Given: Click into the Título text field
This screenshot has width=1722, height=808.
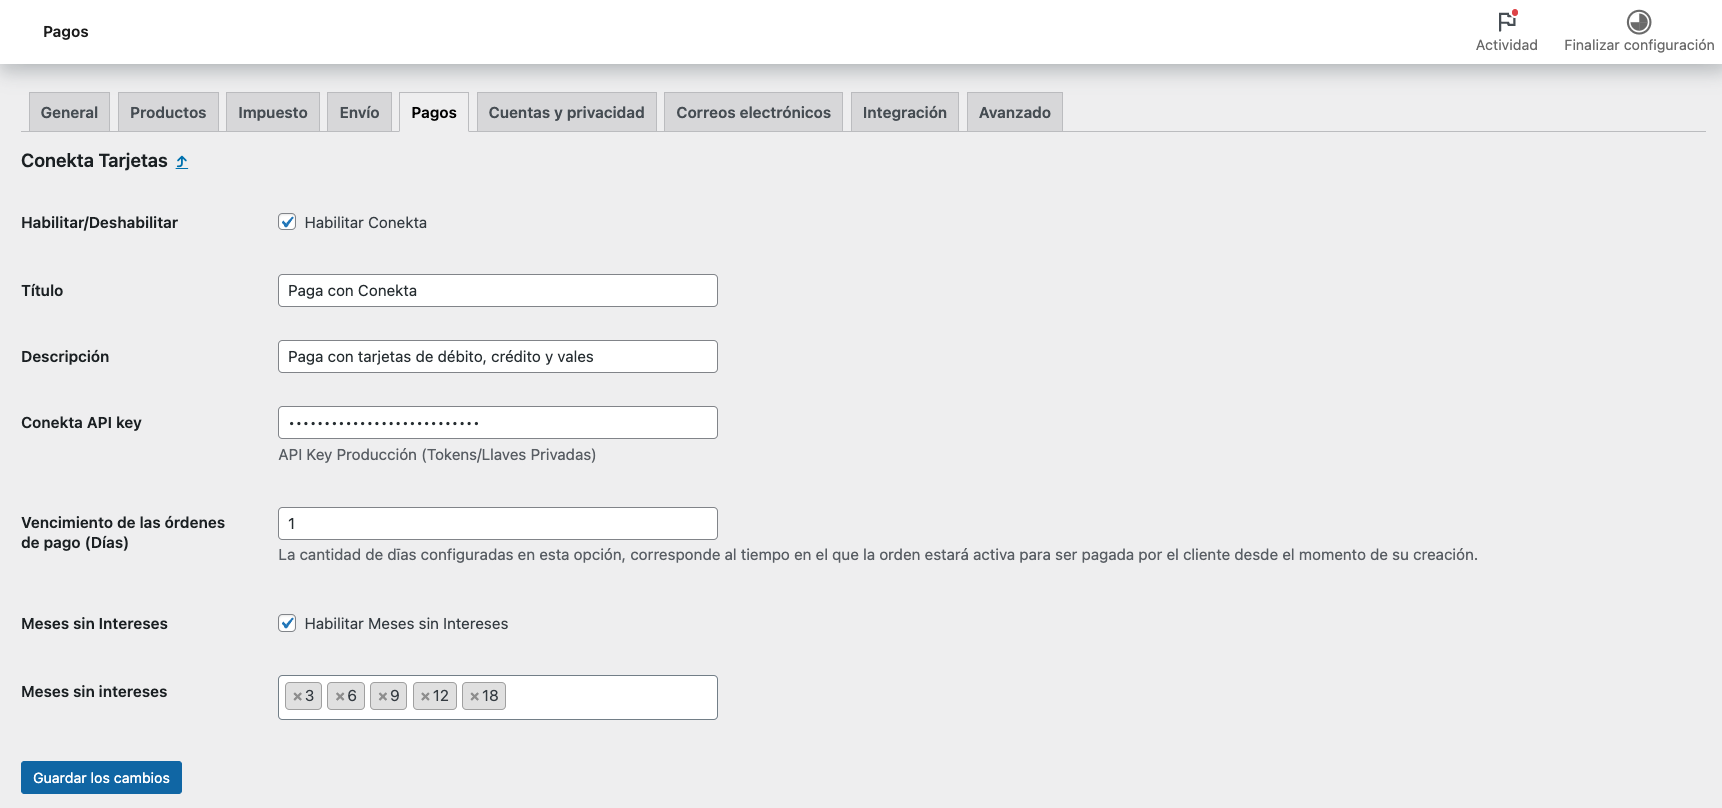Looking at the screenshot, I should 497,291.
